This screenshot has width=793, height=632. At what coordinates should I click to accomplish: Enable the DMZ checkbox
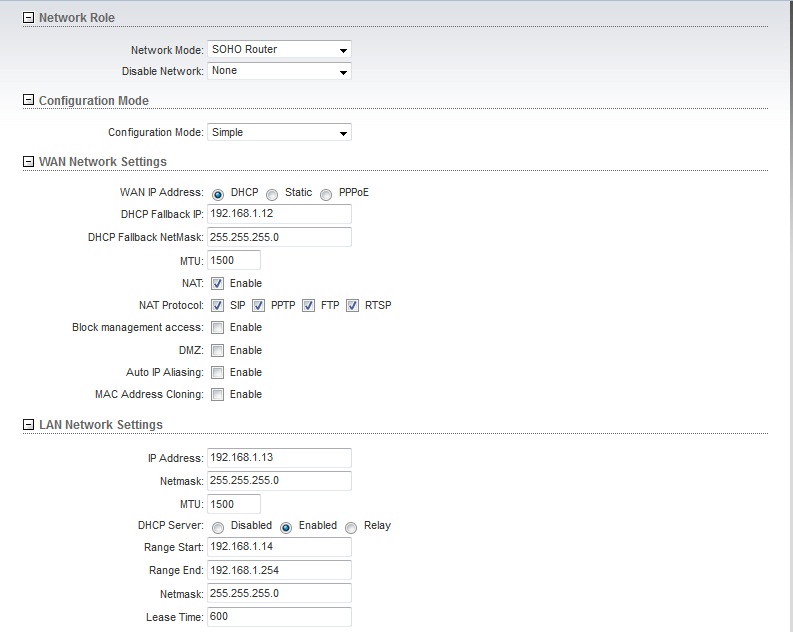(x=218, y=351)
